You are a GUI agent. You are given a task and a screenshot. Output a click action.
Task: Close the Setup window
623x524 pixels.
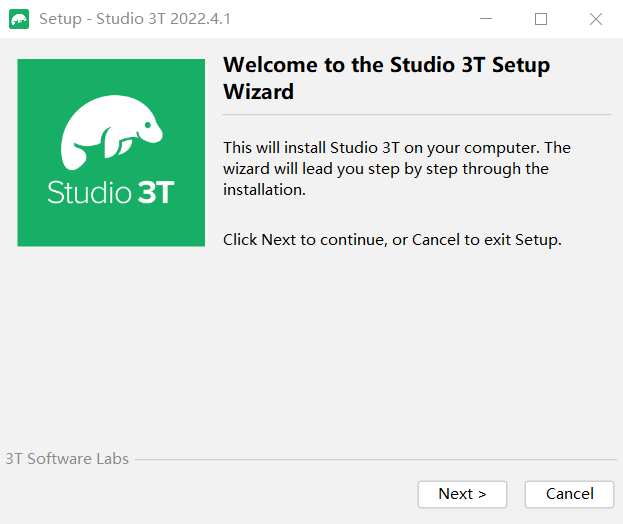click(x=596, y=19)
